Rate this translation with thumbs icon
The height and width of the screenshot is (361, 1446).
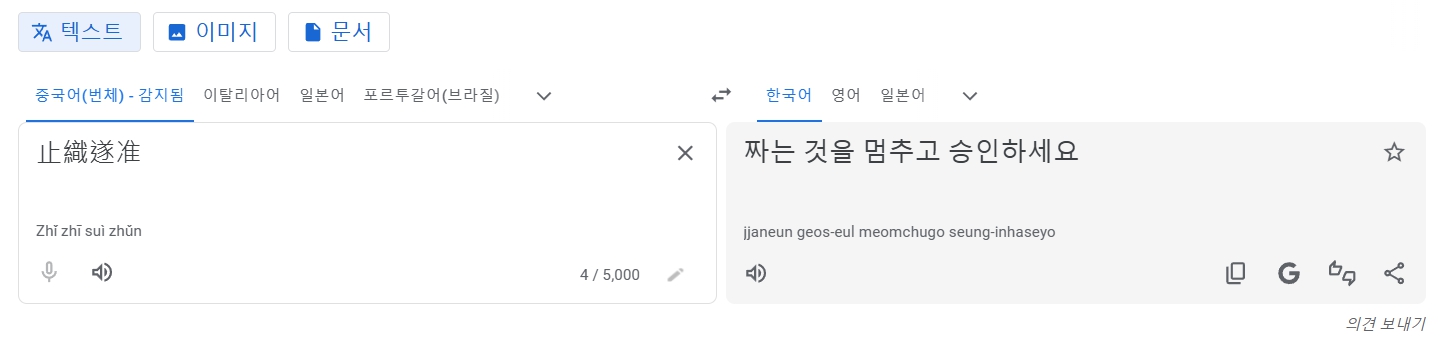coord(1341,273)
